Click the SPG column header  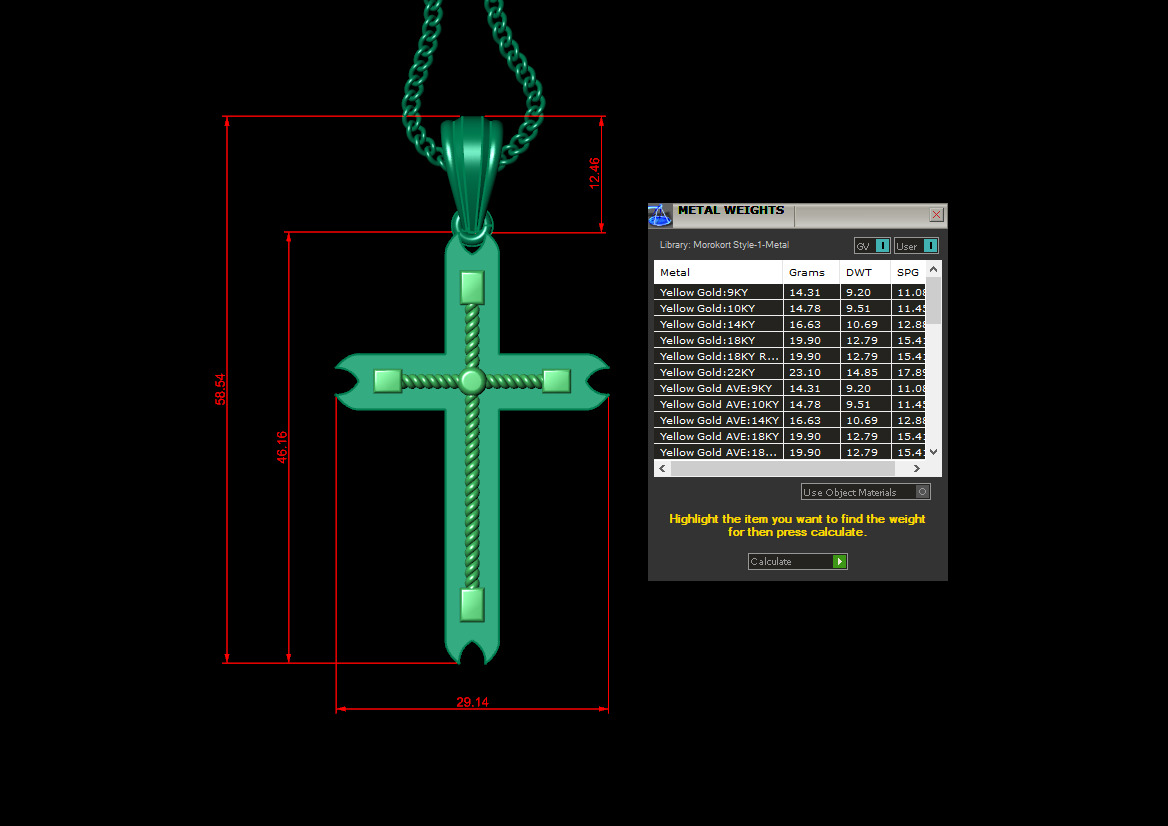(907, 272)
